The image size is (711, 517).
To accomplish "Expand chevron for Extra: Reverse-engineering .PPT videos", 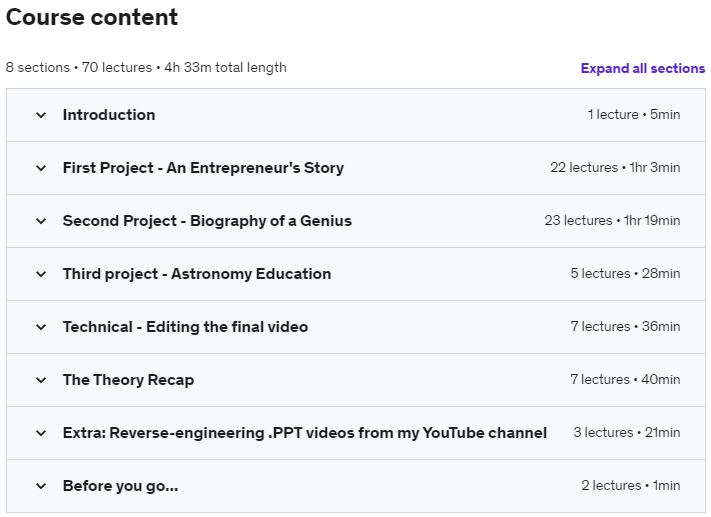I will 41,433.
